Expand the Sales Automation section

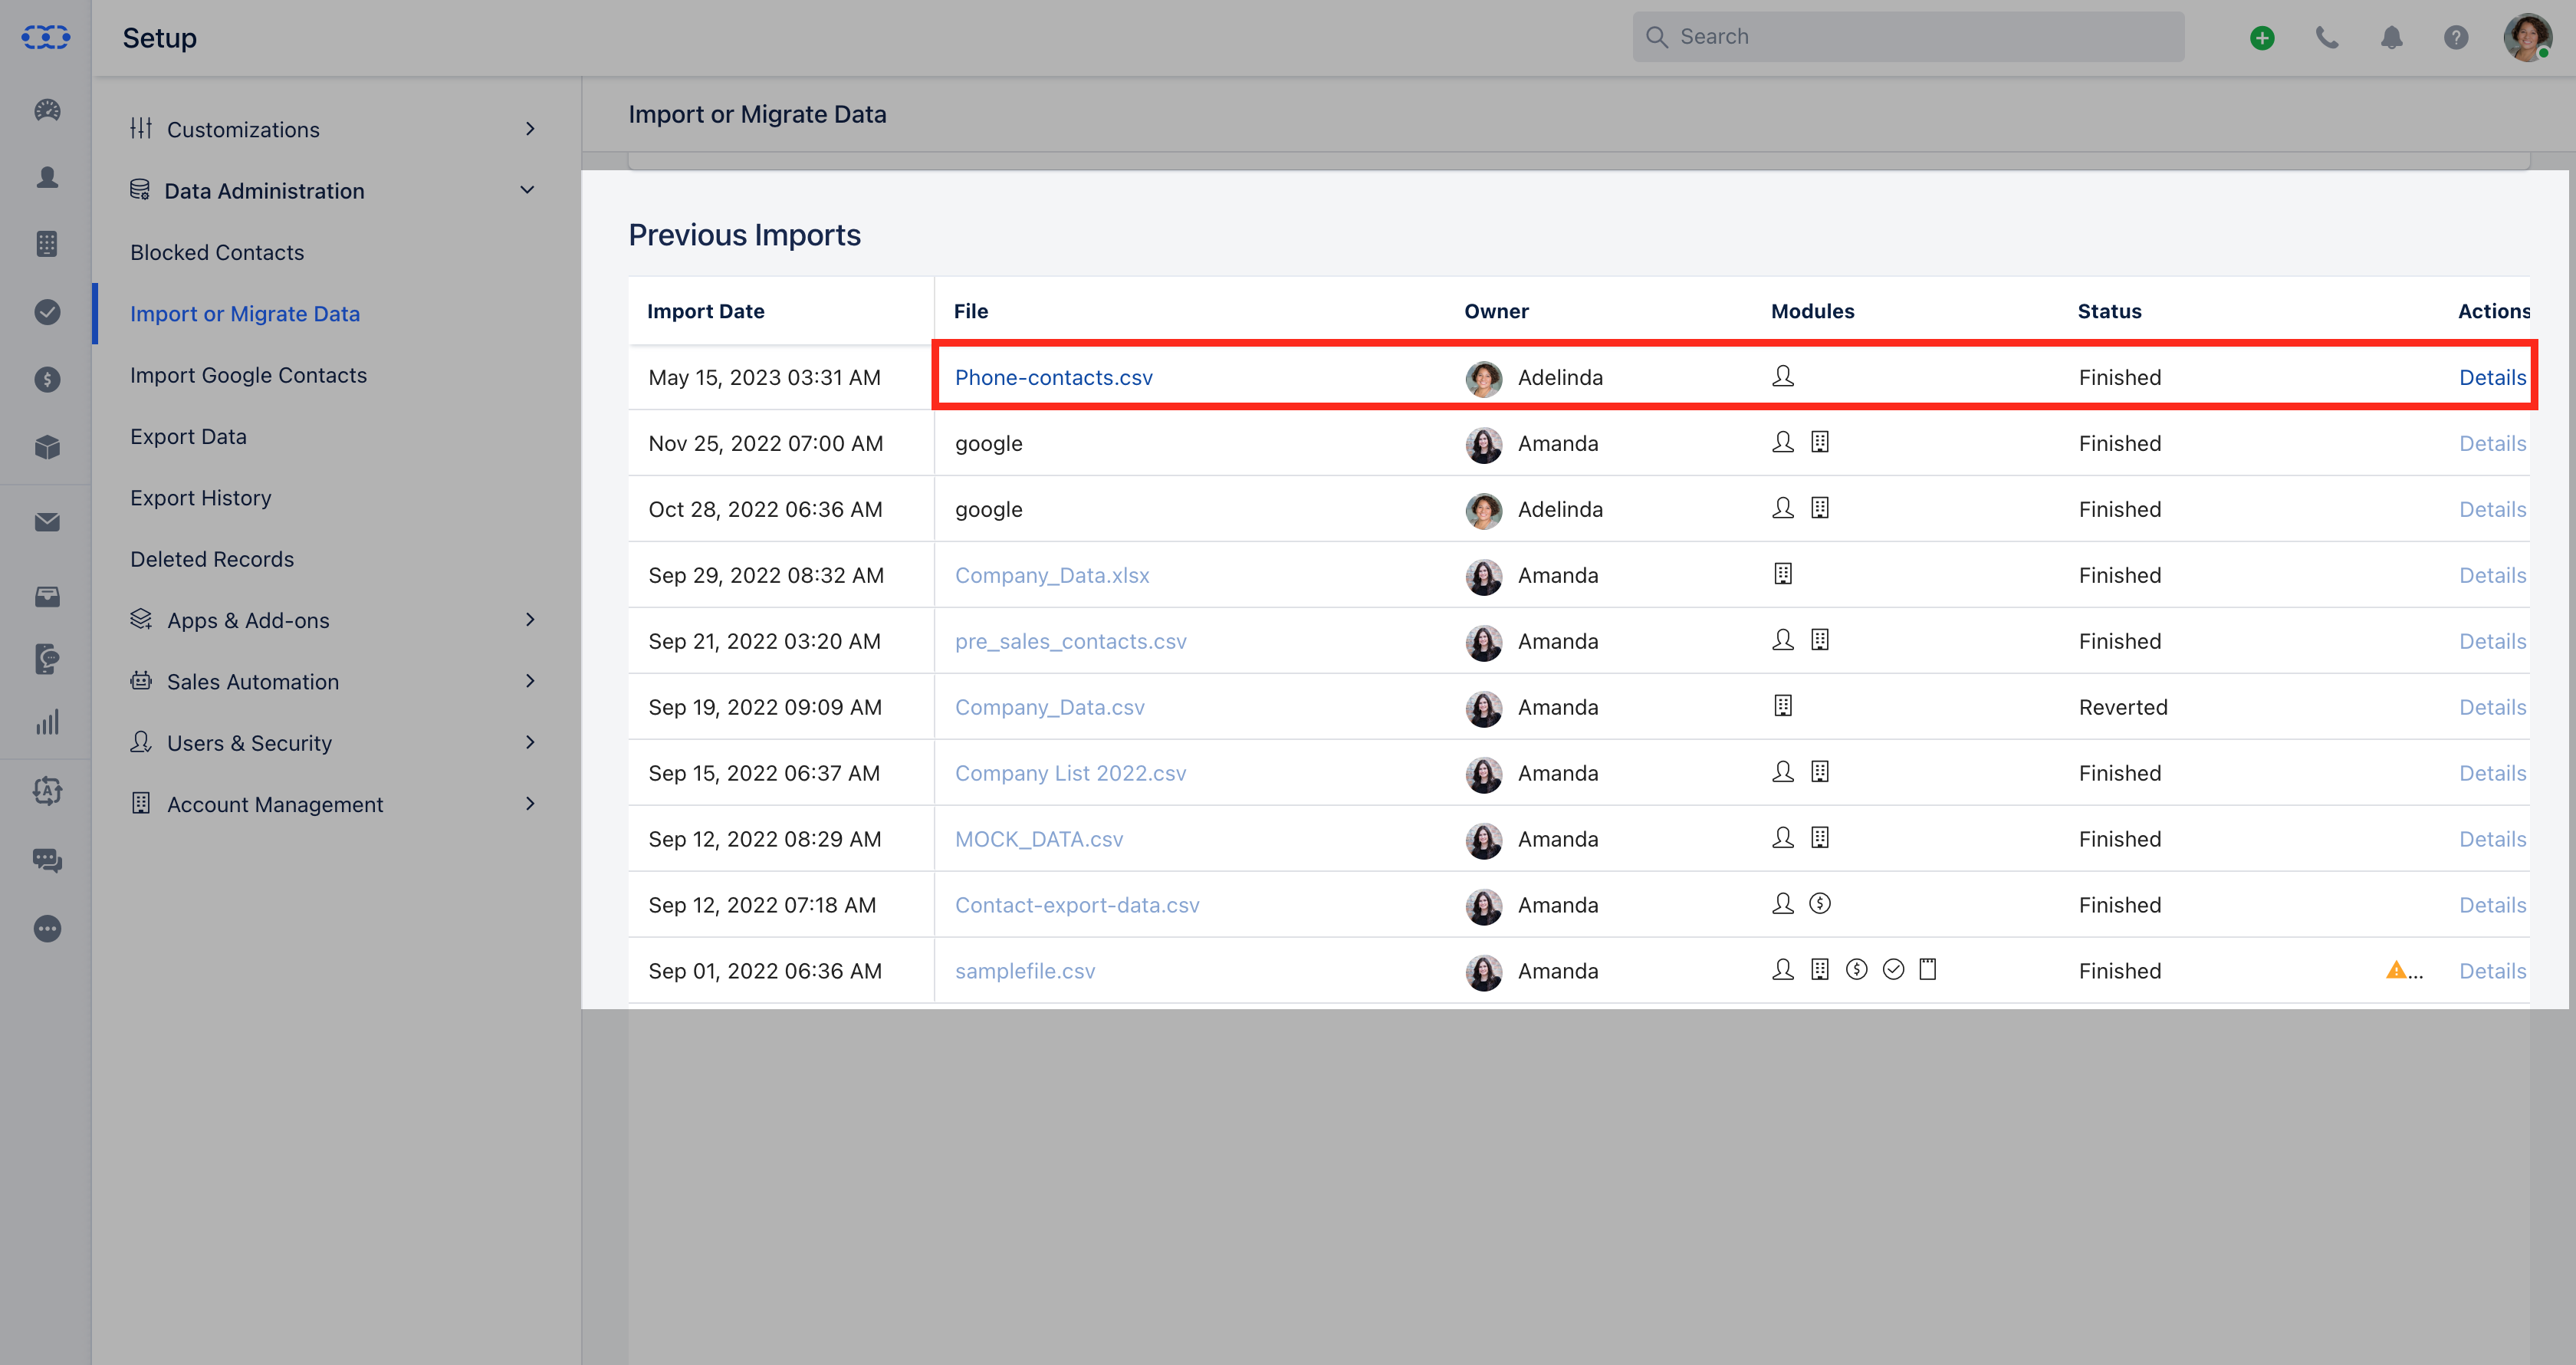(334, 681)
